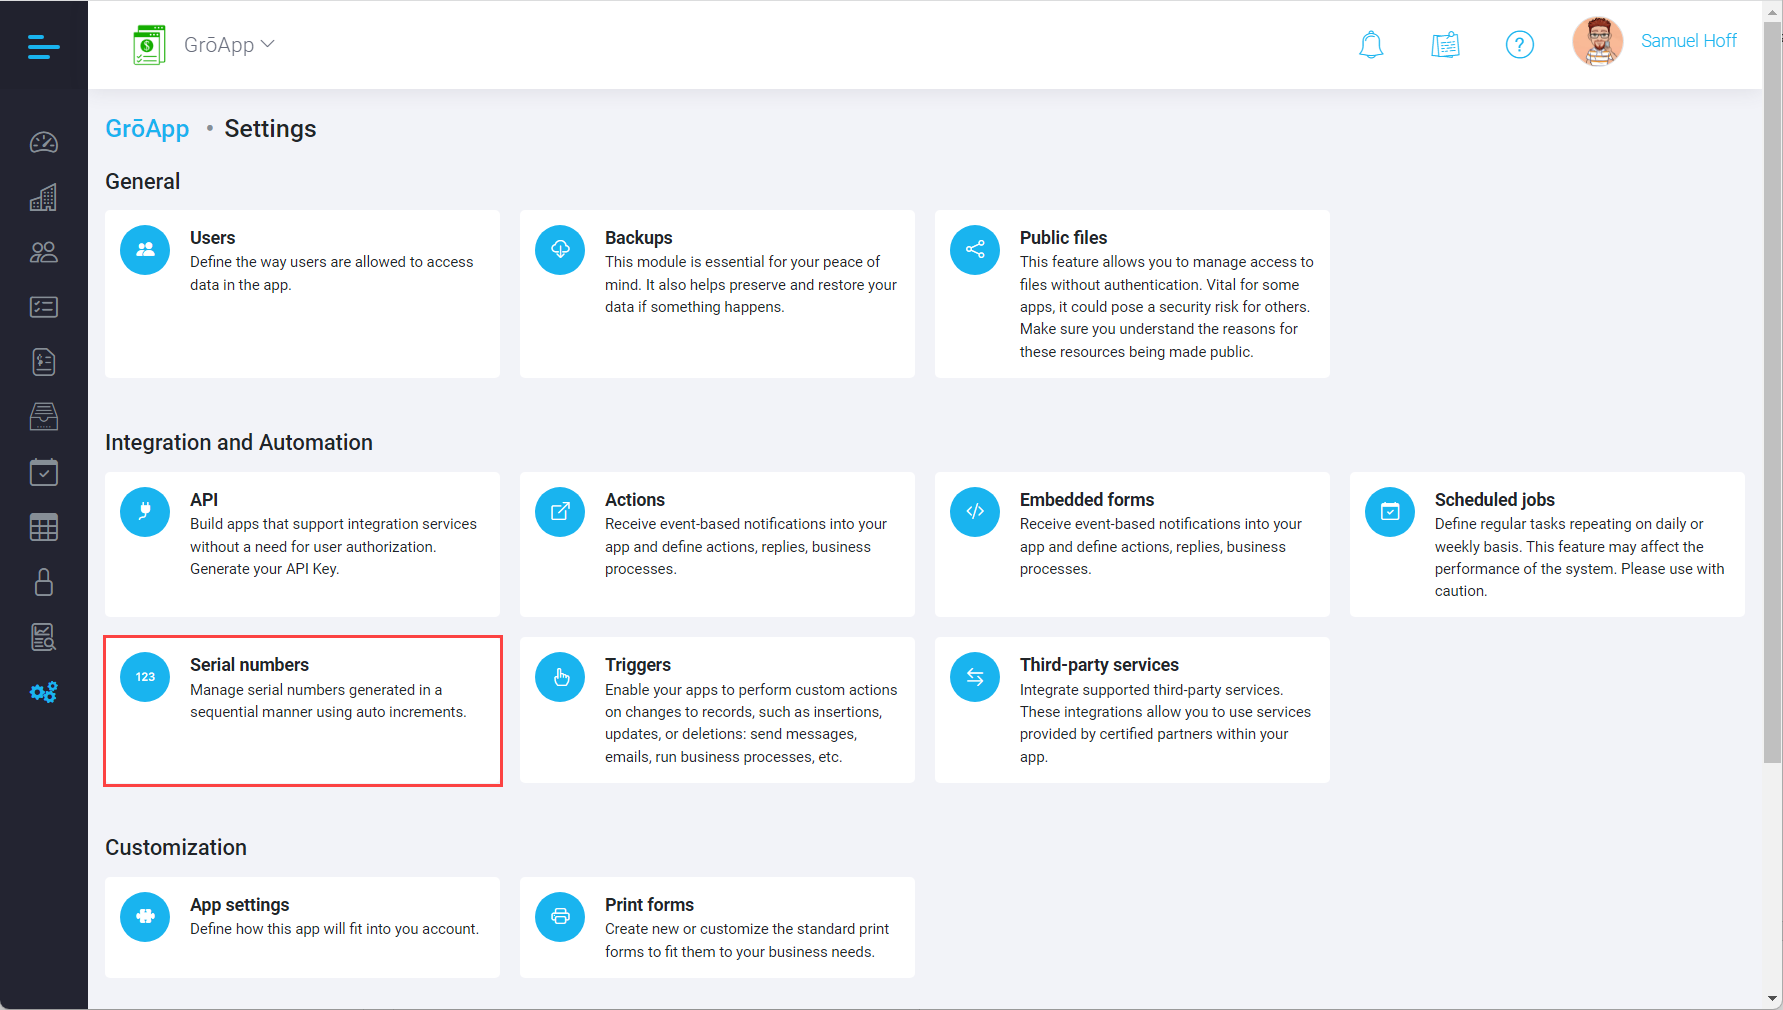The image size is (1783, 1010).
Task: Open the tables grid icon in sidebar
Action: coord(43,527)
